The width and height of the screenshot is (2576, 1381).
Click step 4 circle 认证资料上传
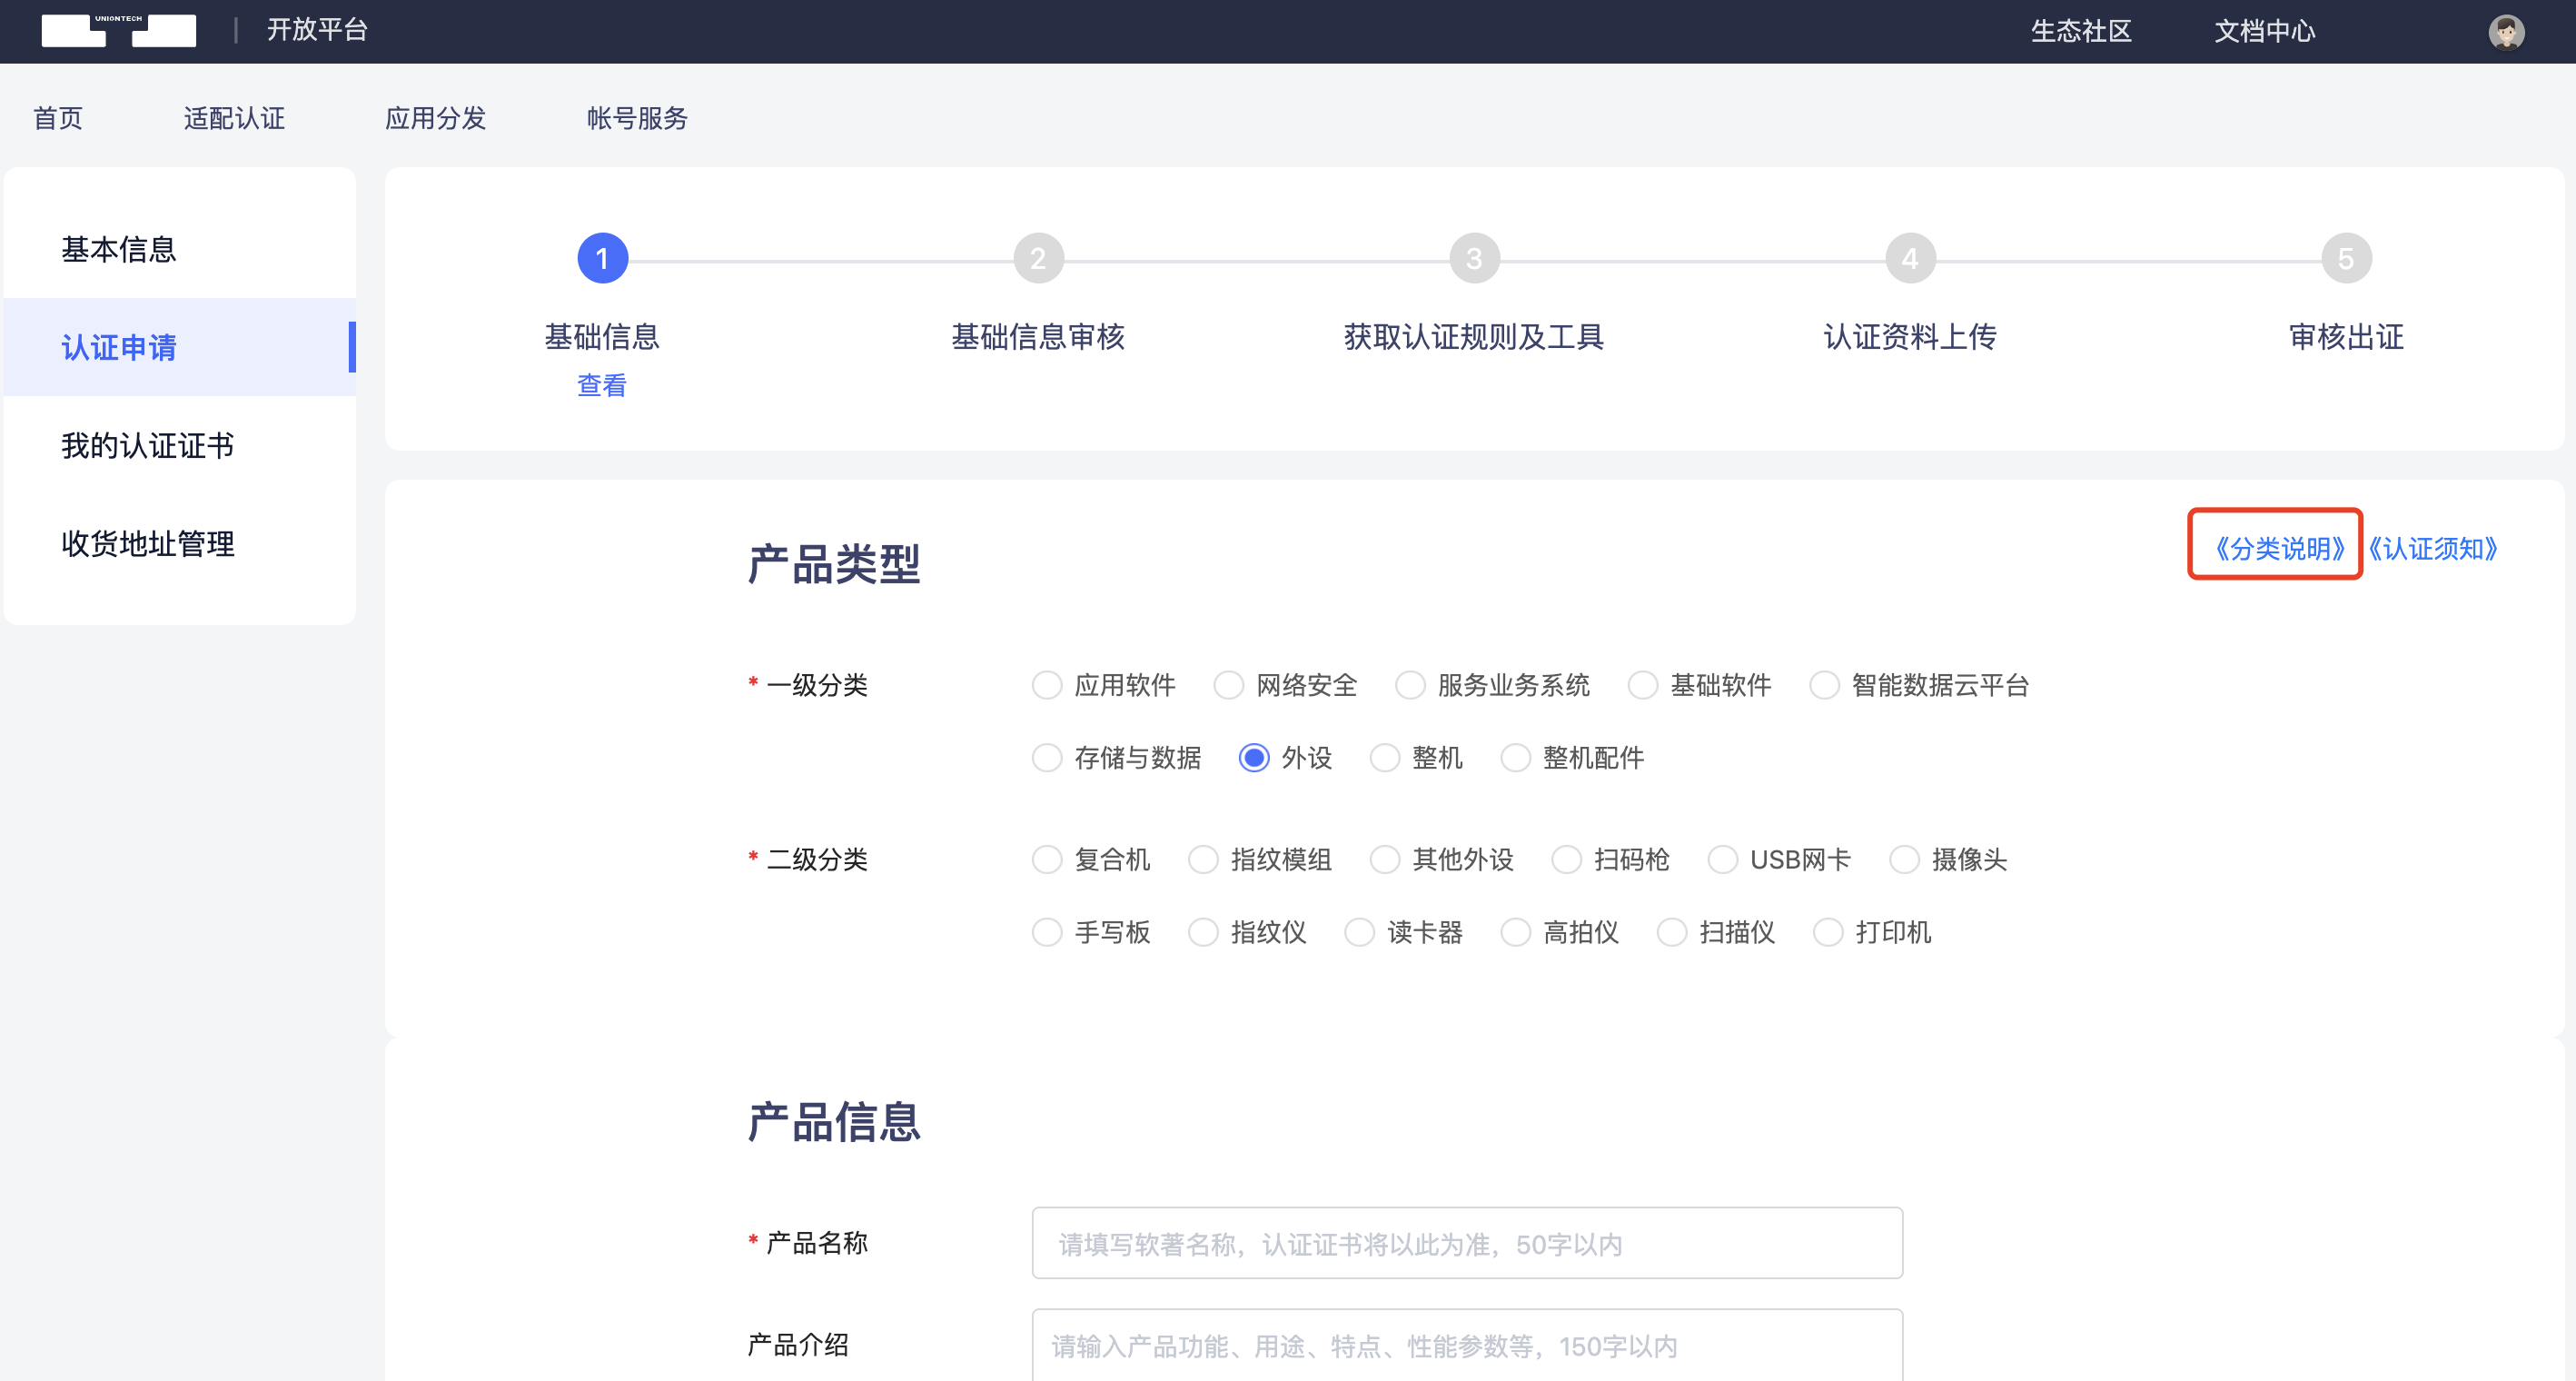1910,259
